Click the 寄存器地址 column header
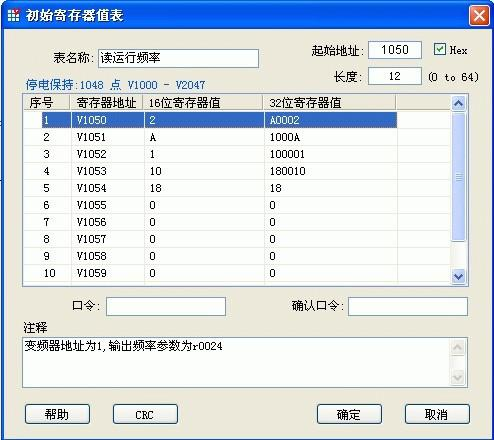 point(106,103)
